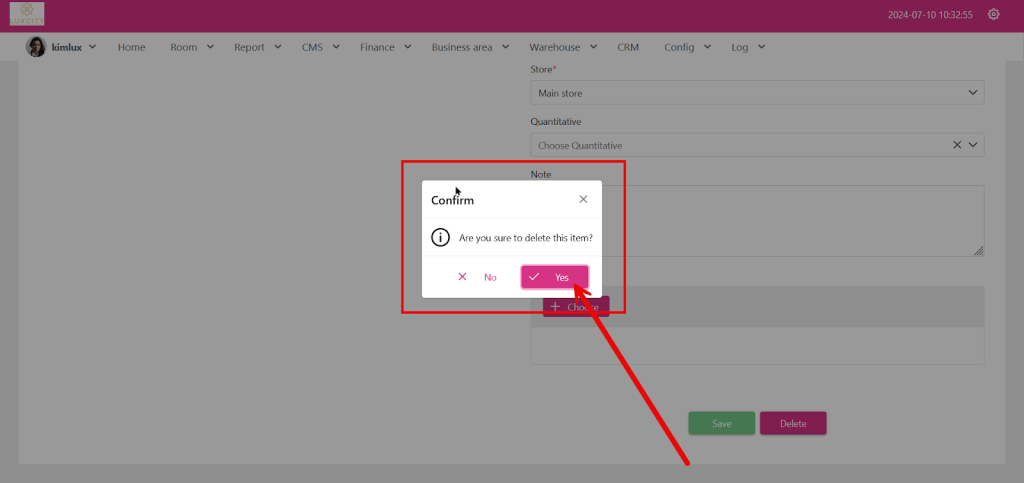The image size is (1024, 483).
Task: Click the info icon in Confirm dialog
Action: [440, 238]
